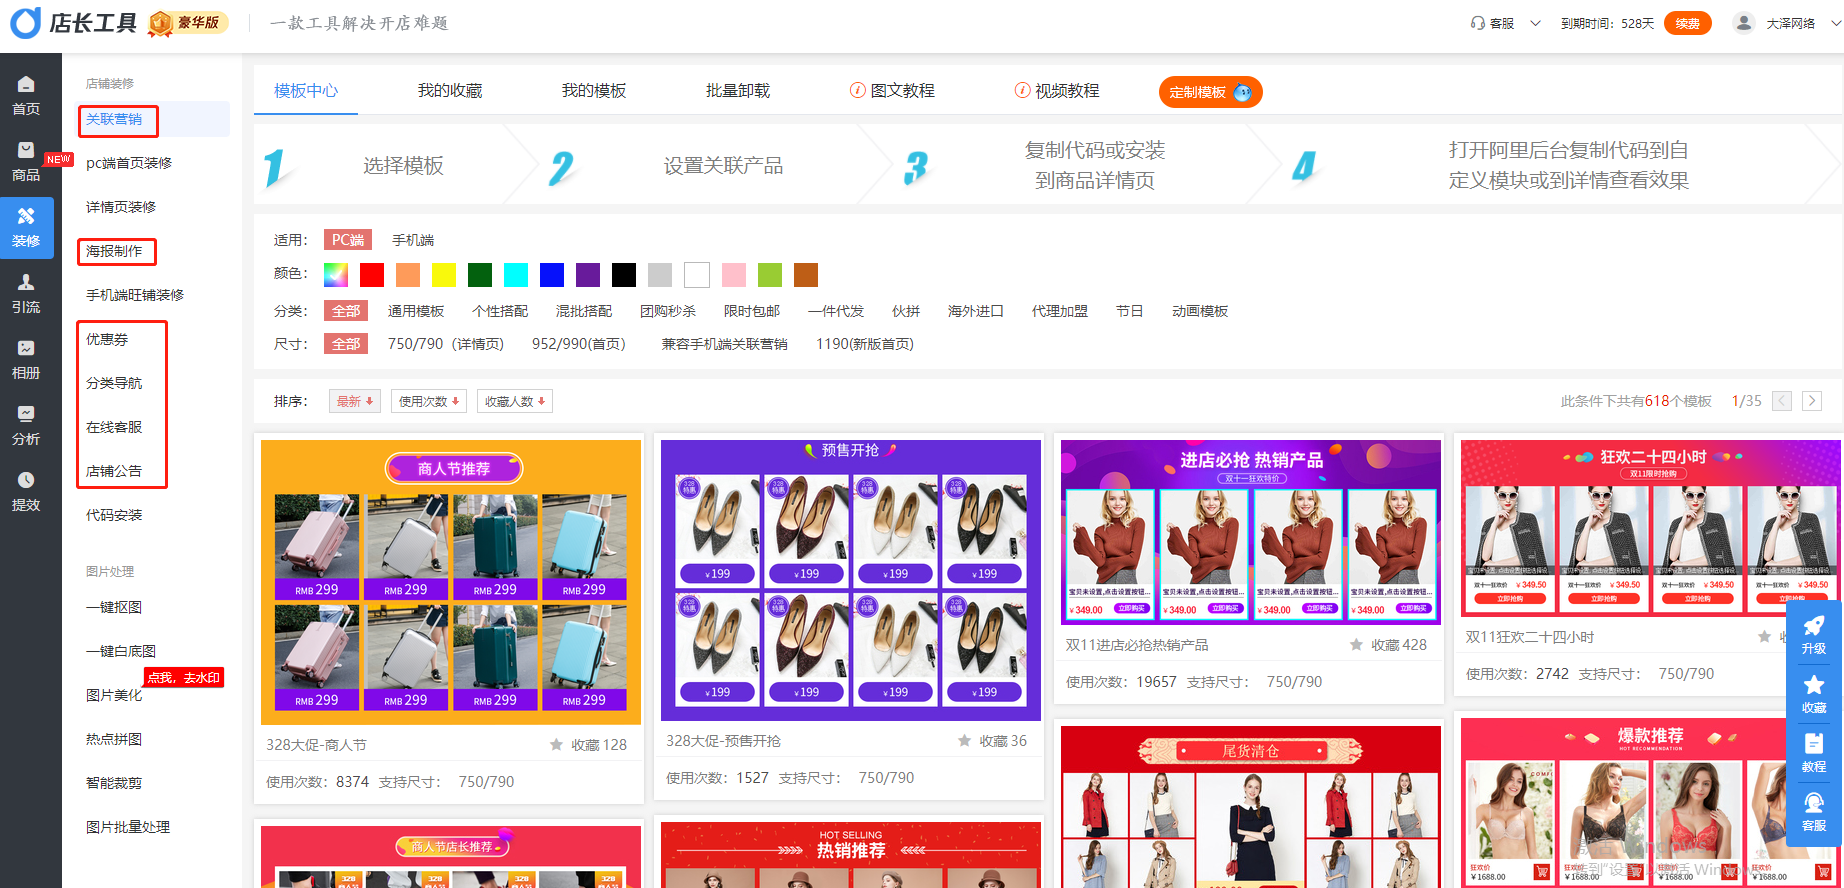Switch to 我的模板 tab
The image size is (1844, 888).
[x=594, y=91]
